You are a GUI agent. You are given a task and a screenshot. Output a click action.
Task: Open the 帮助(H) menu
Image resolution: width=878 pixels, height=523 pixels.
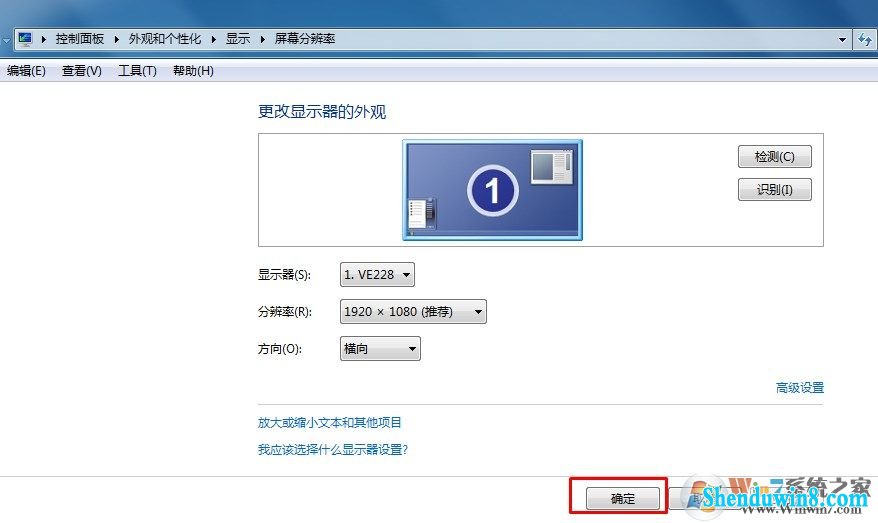coord(193,71)
